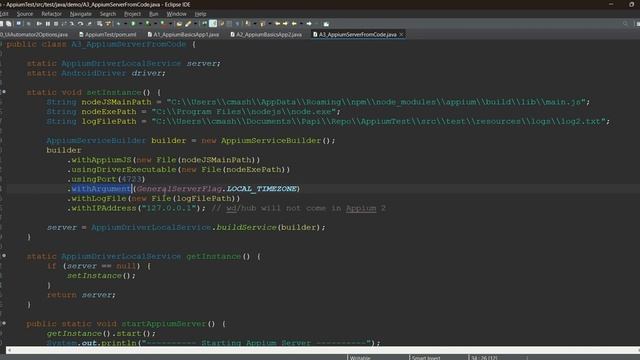Click the pencil-shaped Open Task toolbar icon
This screenshot has height=360, width=640.
(x=188, y=24)
